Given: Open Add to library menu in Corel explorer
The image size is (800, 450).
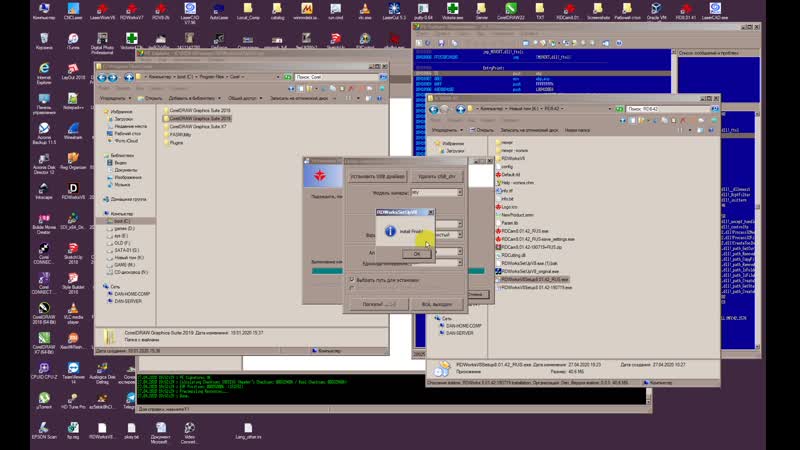Looking at the screenshot, I should tap(194, 98).
